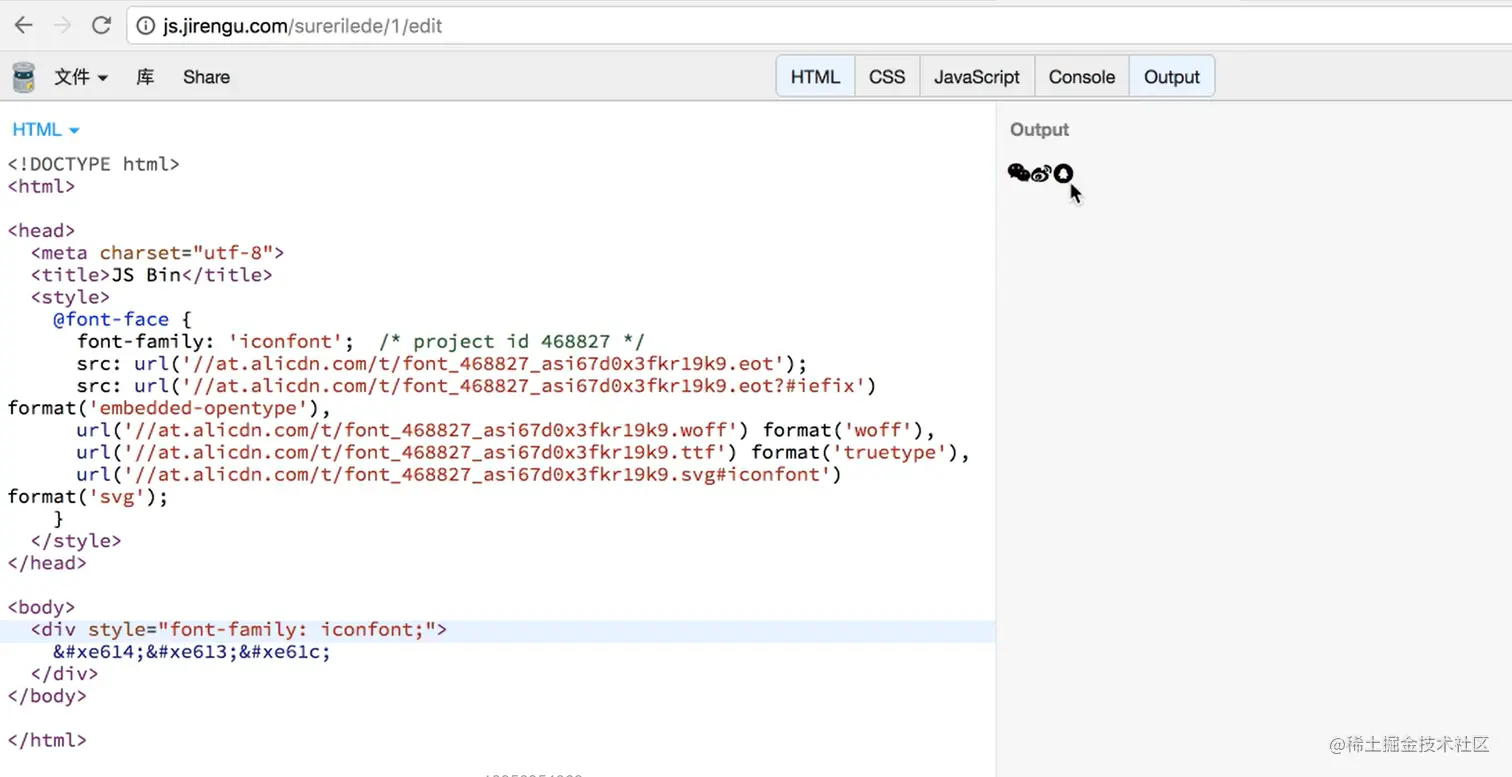Click the <title>JS Bin</title> line
The image size is (1512, 777).
(152, 275)
